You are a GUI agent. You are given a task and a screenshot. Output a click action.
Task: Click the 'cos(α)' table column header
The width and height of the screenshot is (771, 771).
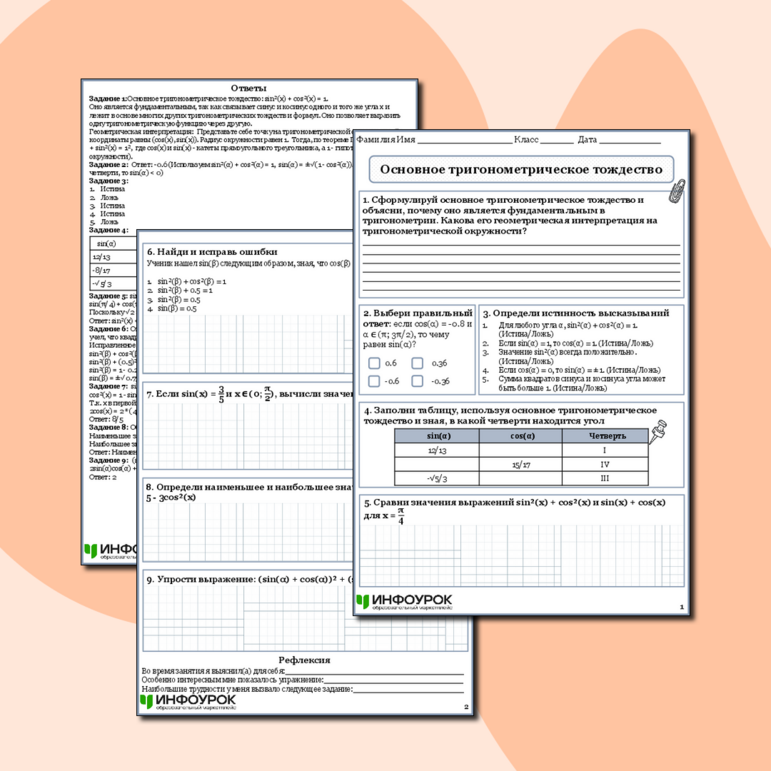tap(520, 436)
